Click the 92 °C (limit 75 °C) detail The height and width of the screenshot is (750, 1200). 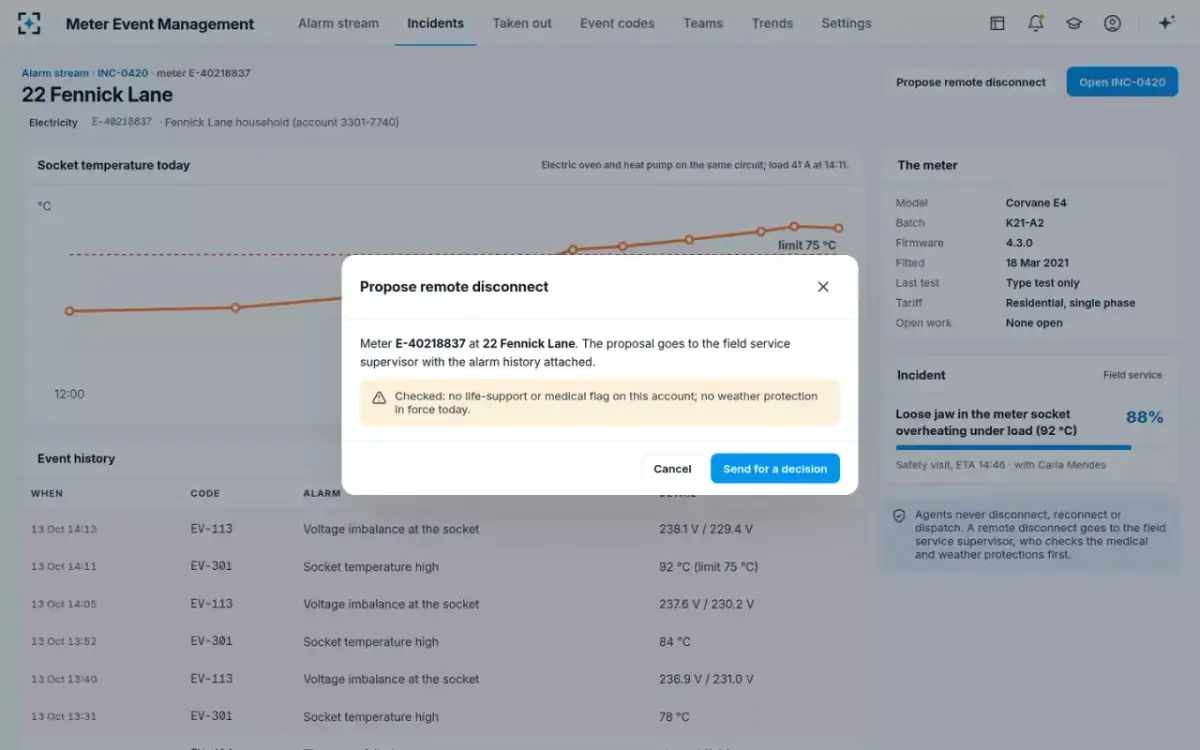[708, 567]
